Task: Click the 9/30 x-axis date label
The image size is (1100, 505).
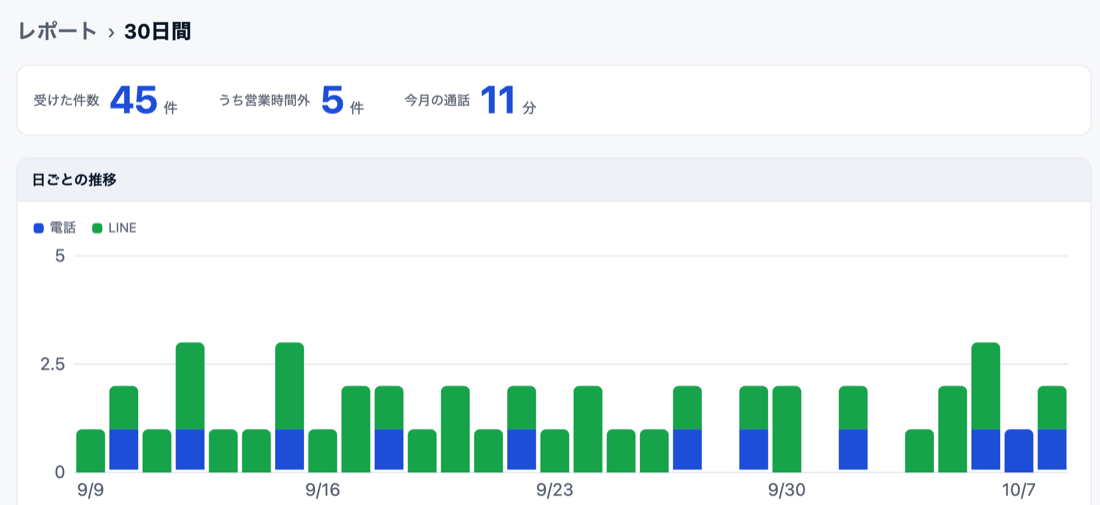Action: (787, 490)
